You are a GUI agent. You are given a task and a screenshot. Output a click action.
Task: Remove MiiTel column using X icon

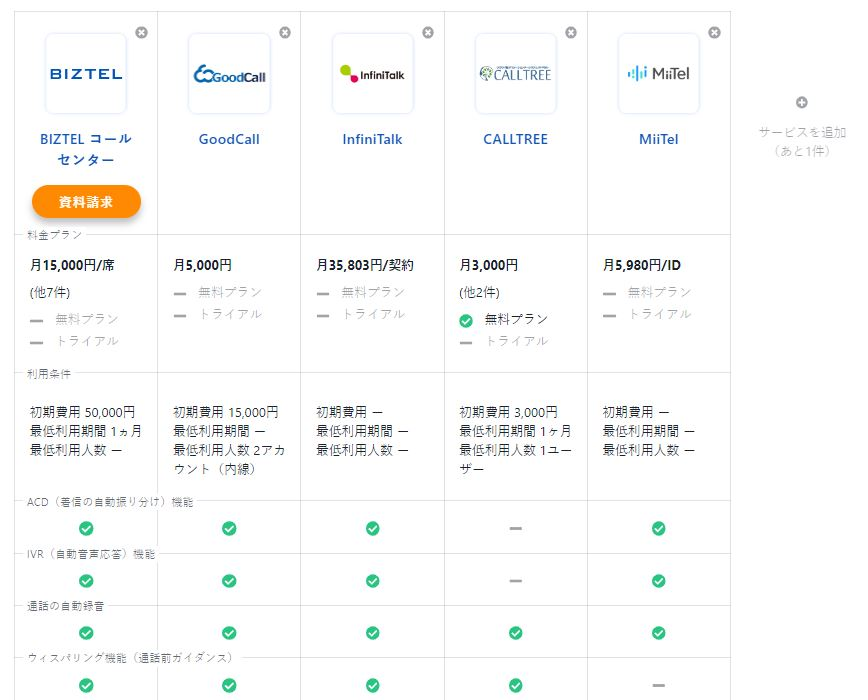coord(714,33)
